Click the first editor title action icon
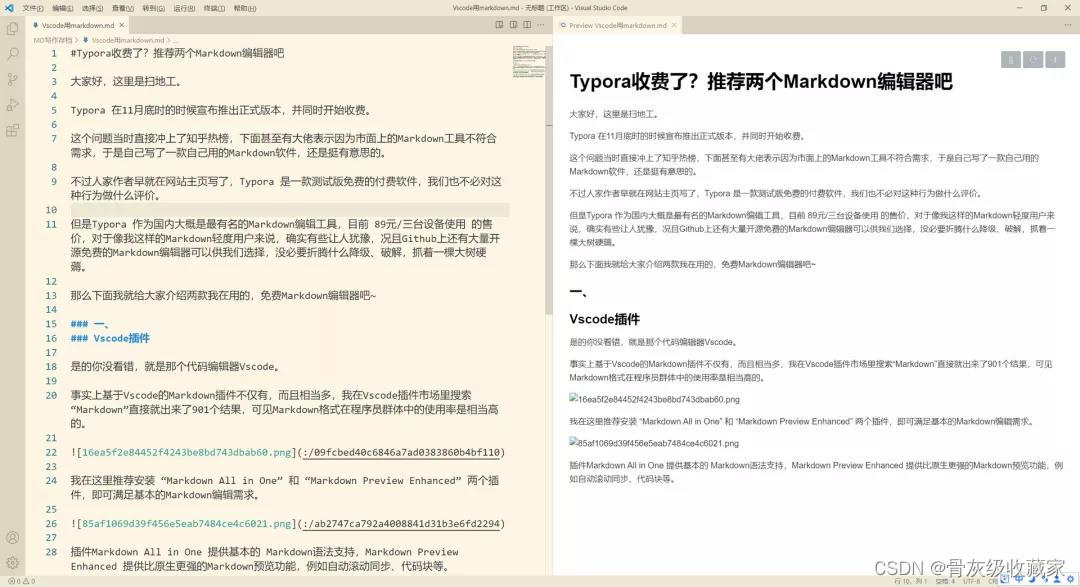This screenshot has height=587, width=1080. (499, 25)
